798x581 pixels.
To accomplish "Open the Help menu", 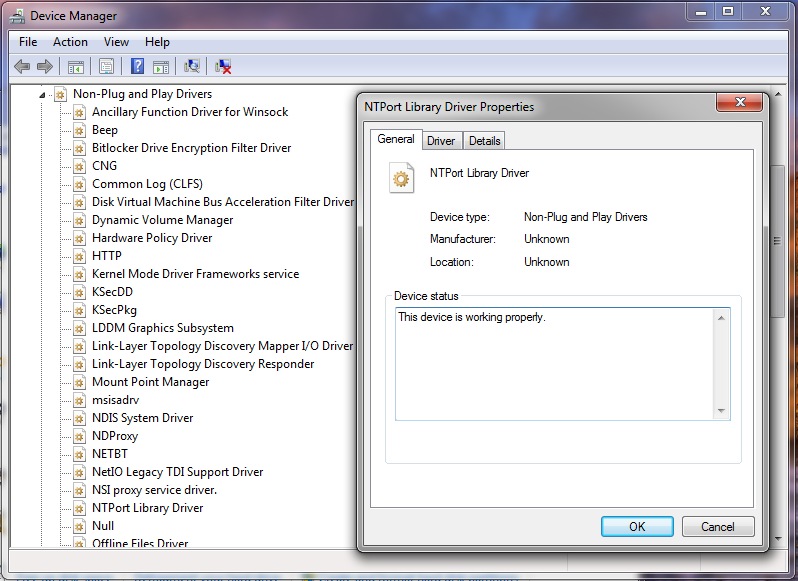I will pyautogui.click(x=157, y=42).
